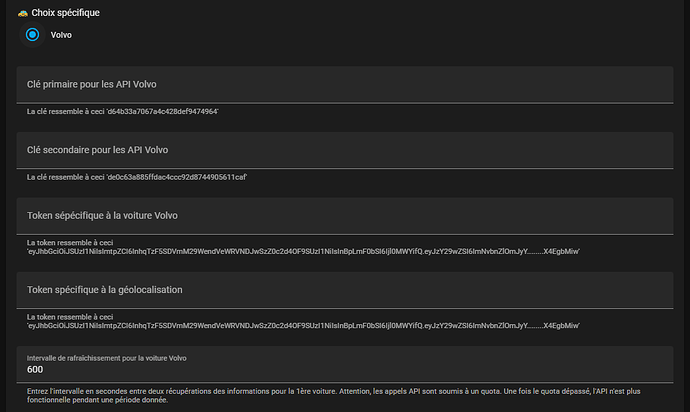Select the Volvo radio button
Screen dimensions: 690x412
[32, 34]
